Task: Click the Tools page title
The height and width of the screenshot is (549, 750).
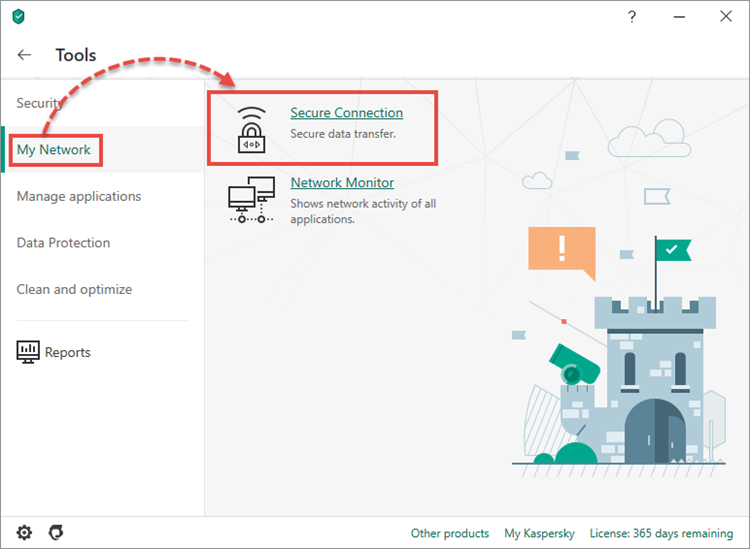Action: [76, 55]
